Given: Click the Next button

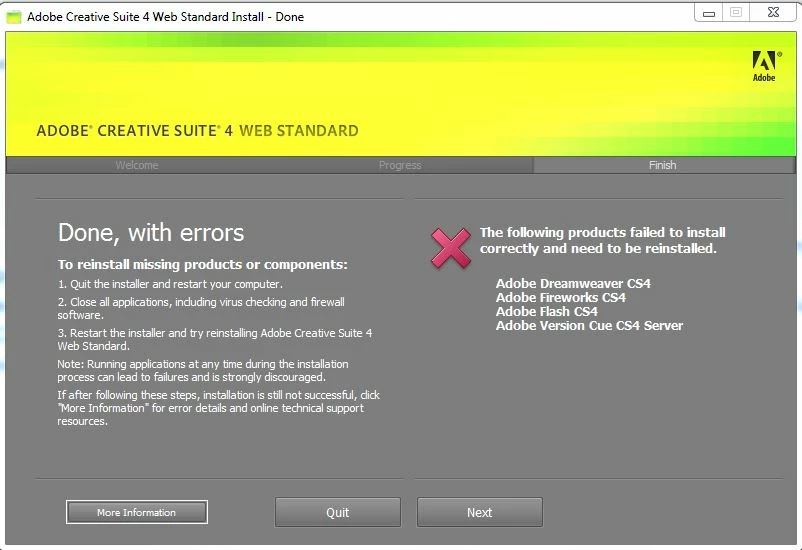Looking at the screenshot, I should pos(479,512).
